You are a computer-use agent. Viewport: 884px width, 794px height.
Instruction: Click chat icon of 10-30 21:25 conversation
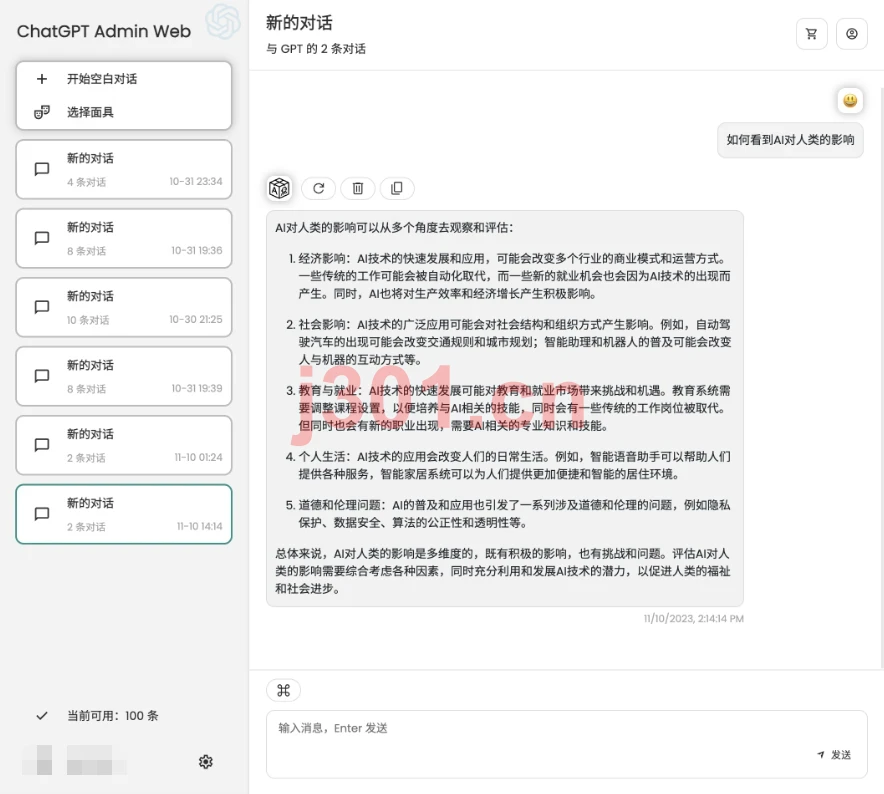tap(42, 307)
